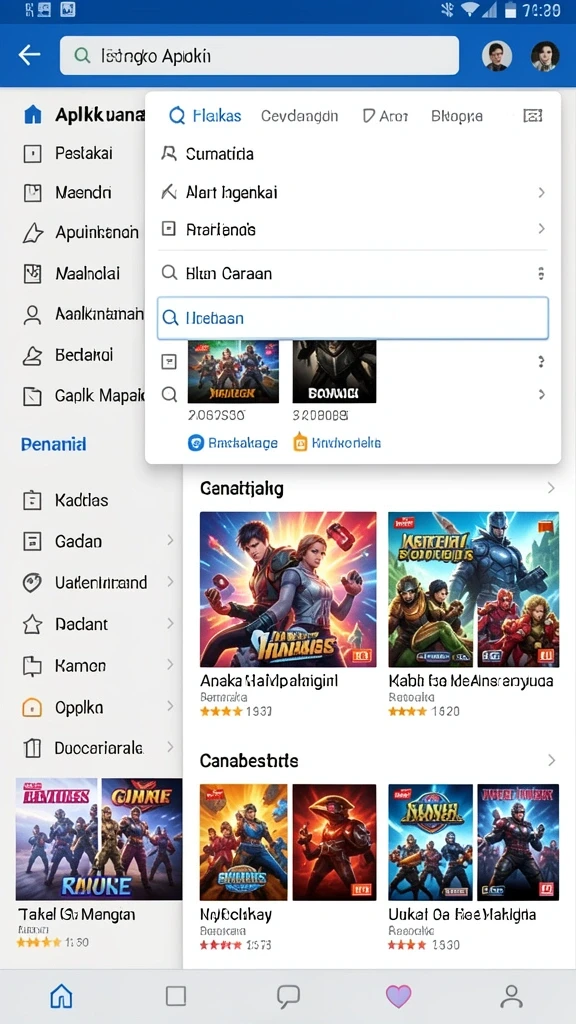Open the heart favorites icon in bottom bar
The width and height of the screenshot is (576, 1024).
398,996
